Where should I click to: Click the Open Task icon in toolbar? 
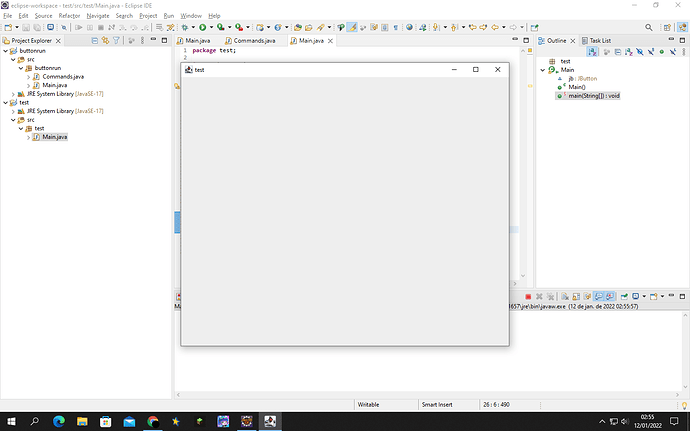pyautogui.click(x=309, y=27)
